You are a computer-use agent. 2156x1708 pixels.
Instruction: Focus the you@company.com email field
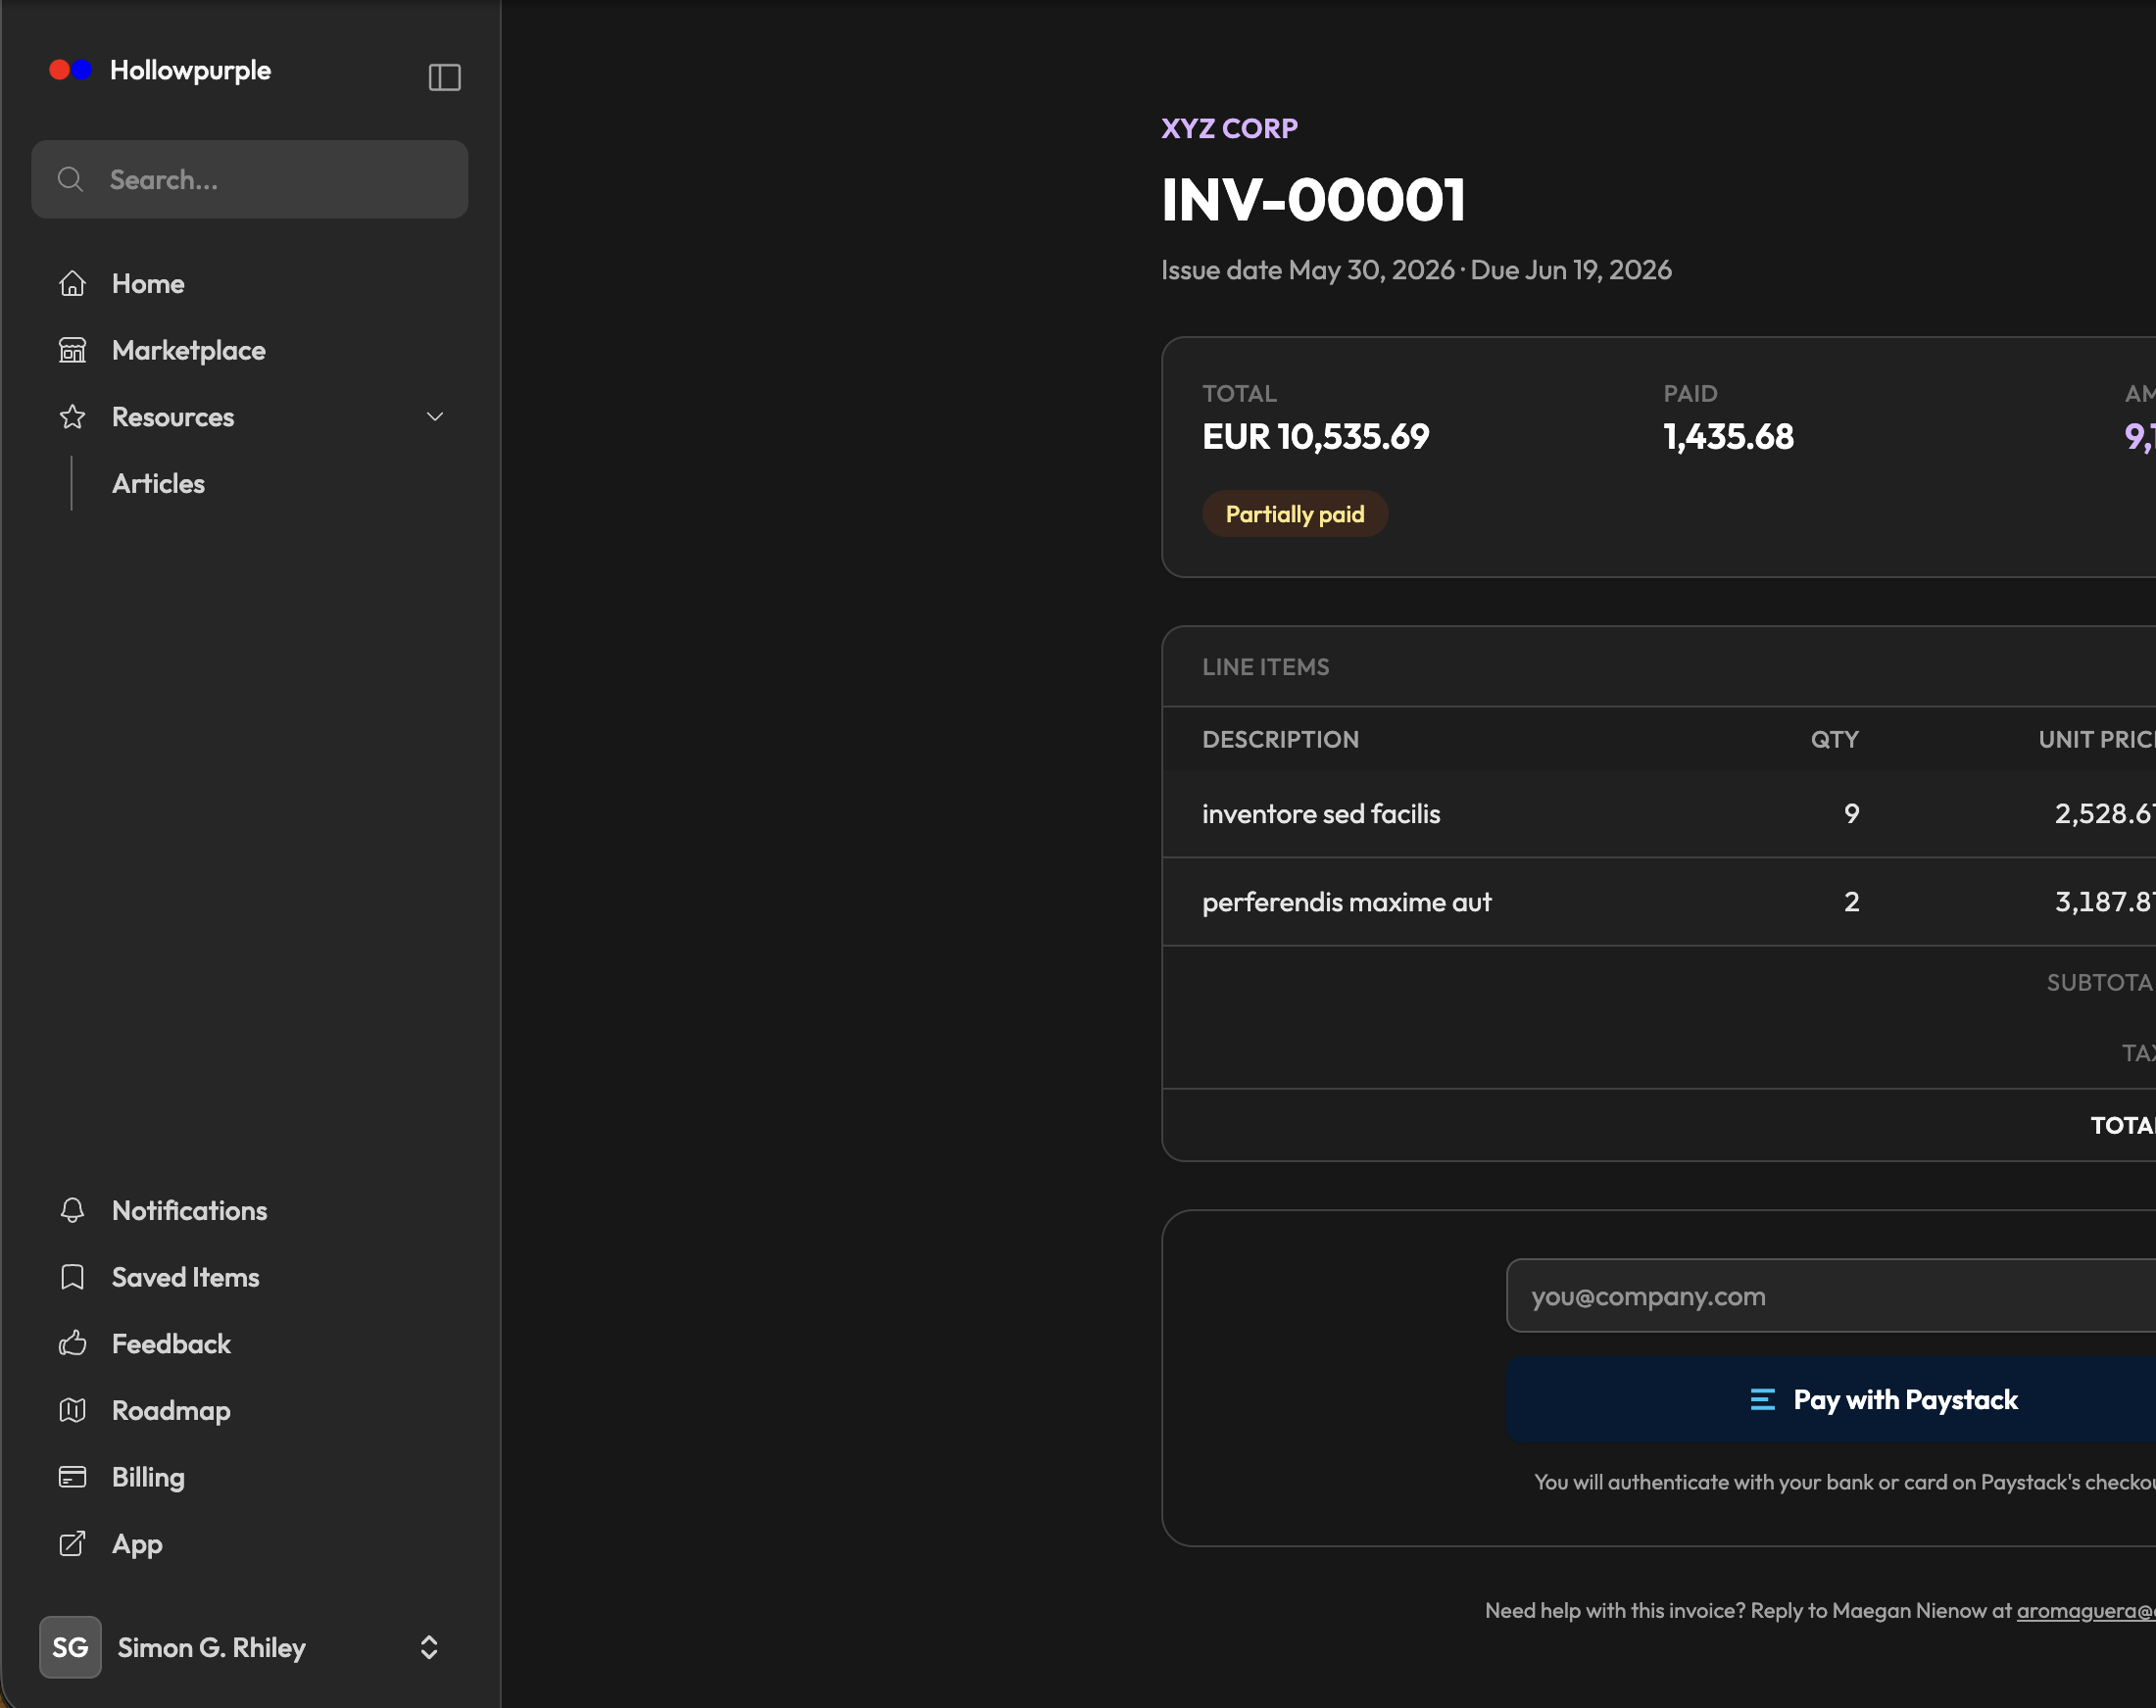pyautogui.click(x=1831, y=1296)
